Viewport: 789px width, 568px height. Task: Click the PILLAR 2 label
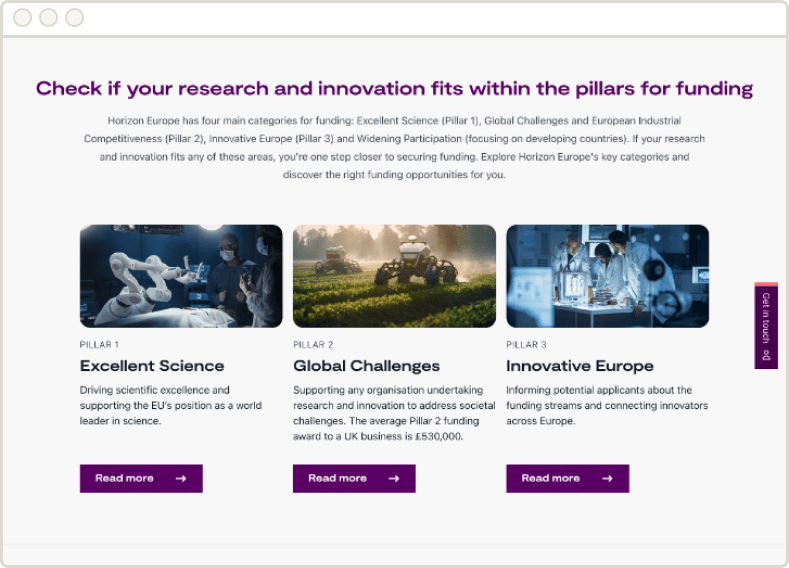313,345
